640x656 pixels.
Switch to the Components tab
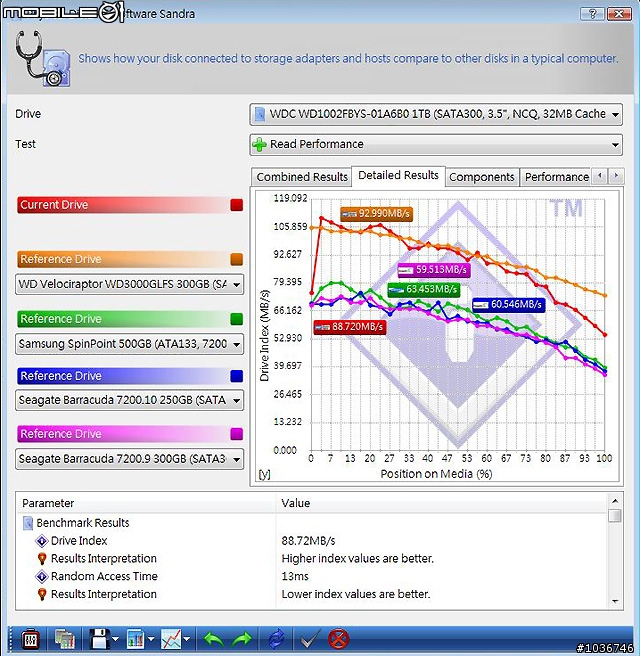482,177
